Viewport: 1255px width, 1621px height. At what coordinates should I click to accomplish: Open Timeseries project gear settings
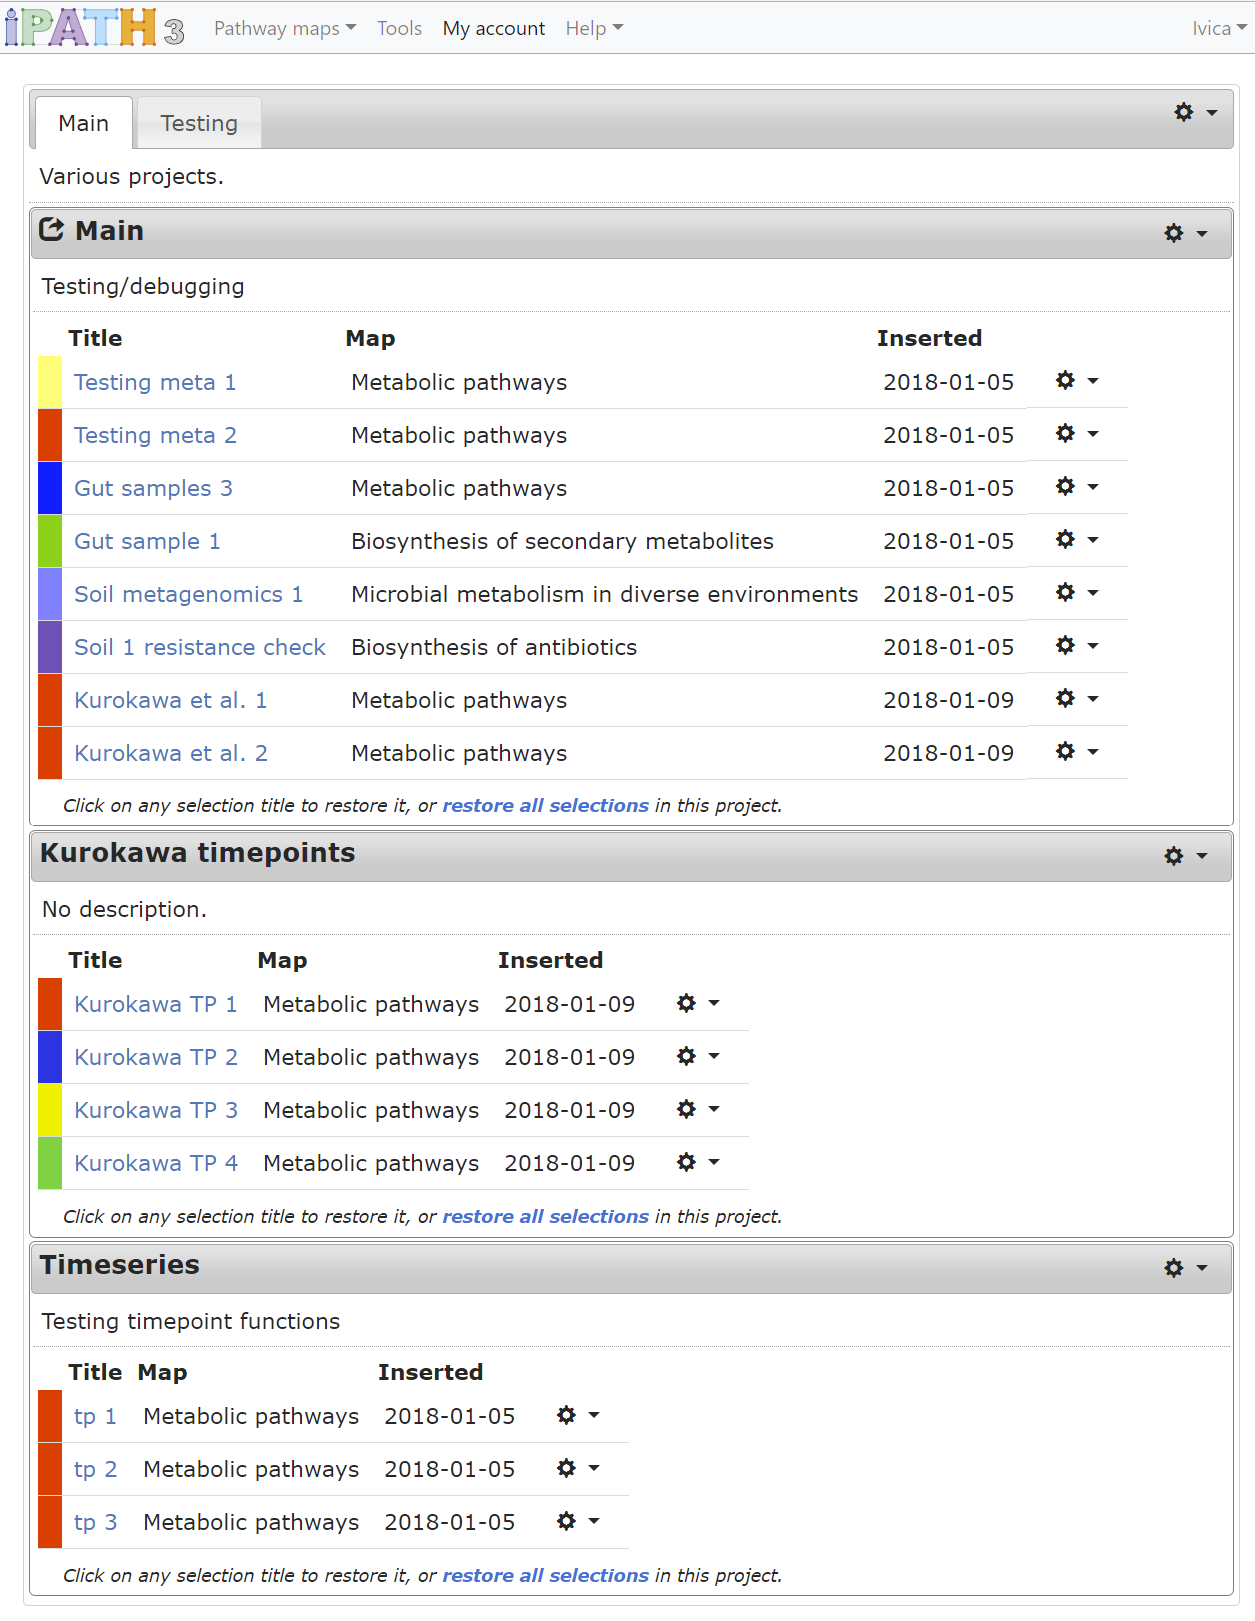pos(1185,1268)
